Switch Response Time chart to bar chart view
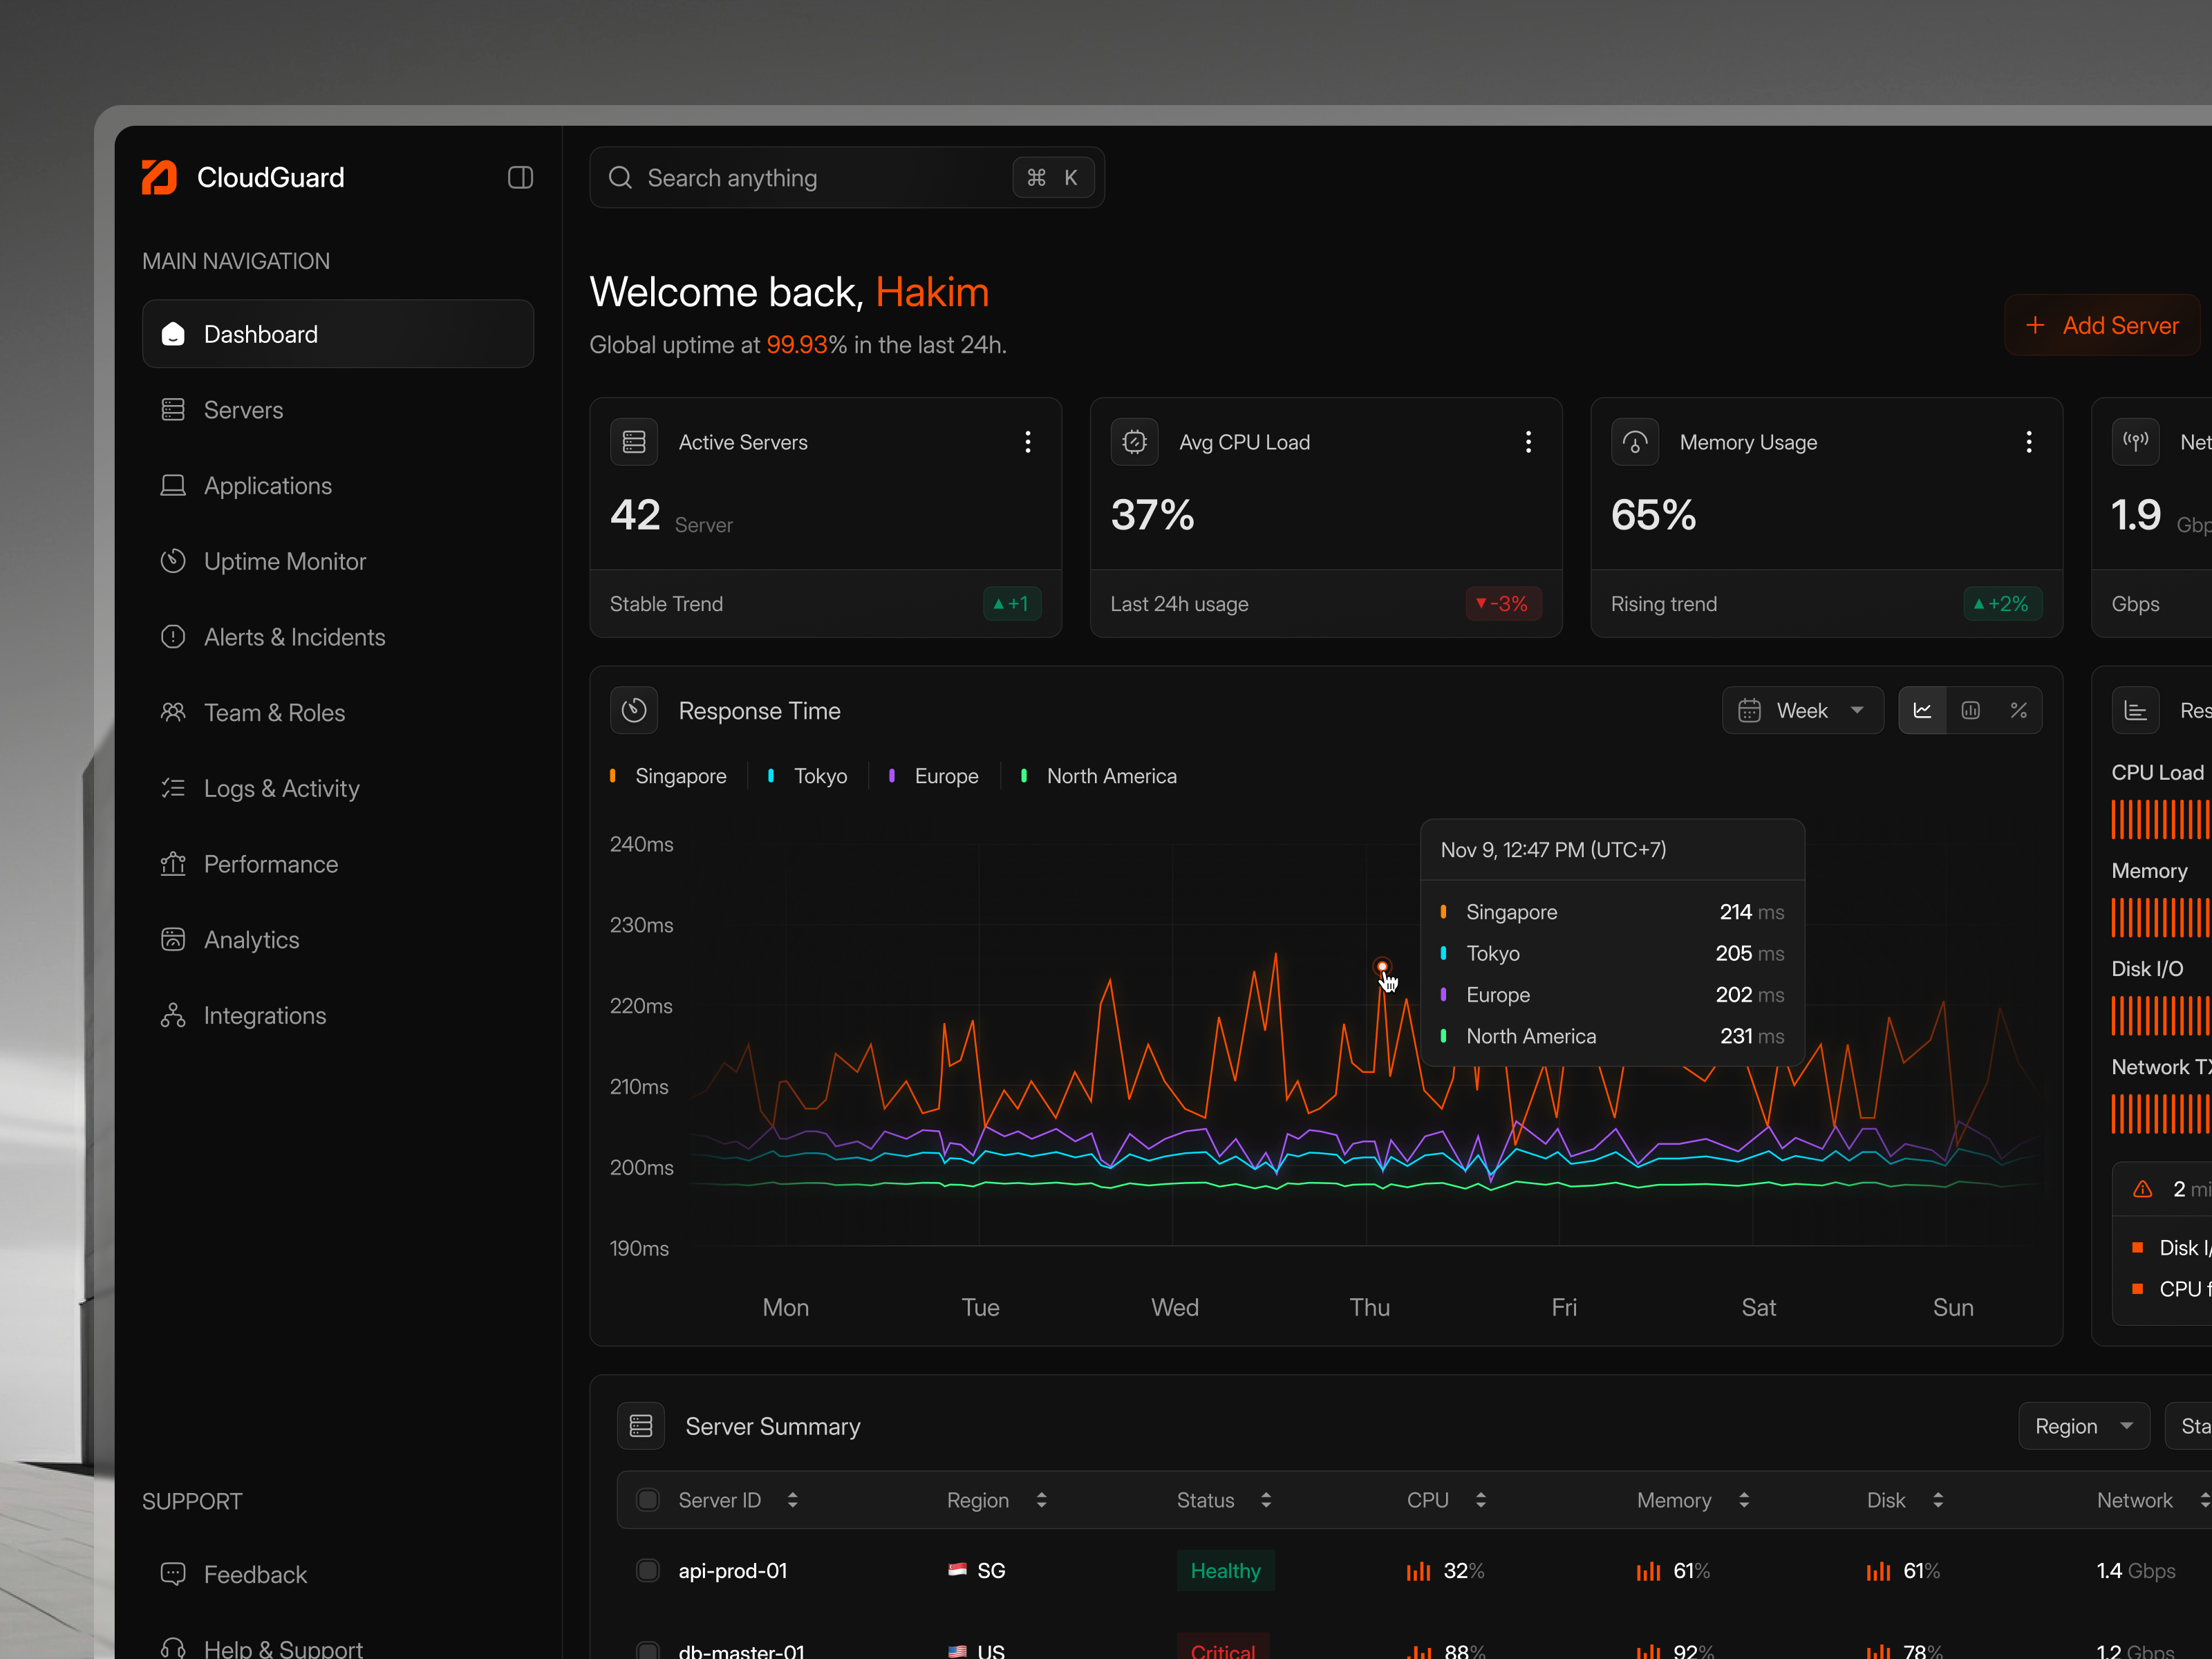This screenshot has height=1659, width=2212. [x=1971, y=710]
